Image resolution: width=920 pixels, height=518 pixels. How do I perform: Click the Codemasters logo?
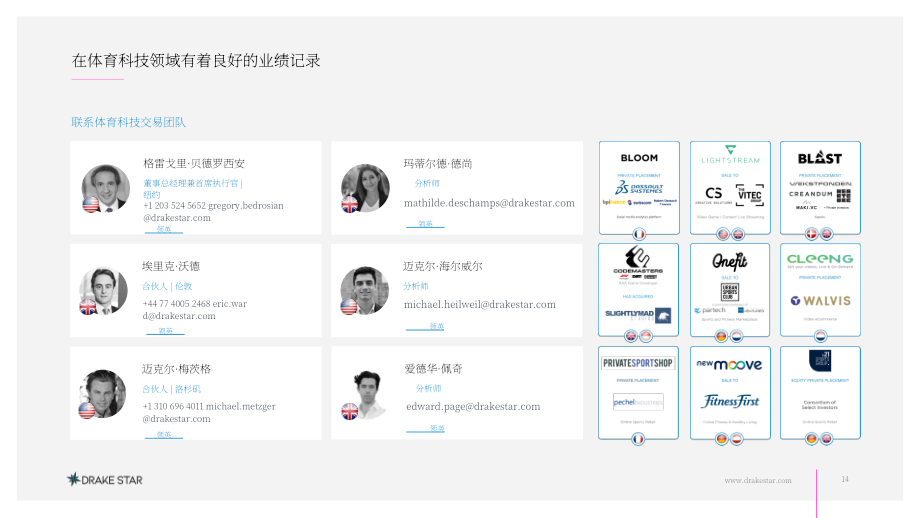(x=638, y=260)
